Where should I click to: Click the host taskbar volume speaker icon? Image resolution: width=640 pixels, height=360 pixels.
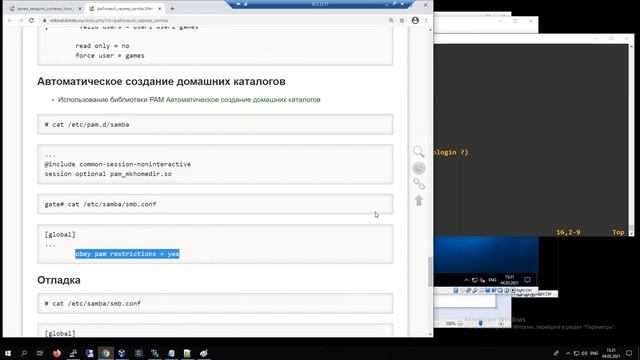pos(584,353)
